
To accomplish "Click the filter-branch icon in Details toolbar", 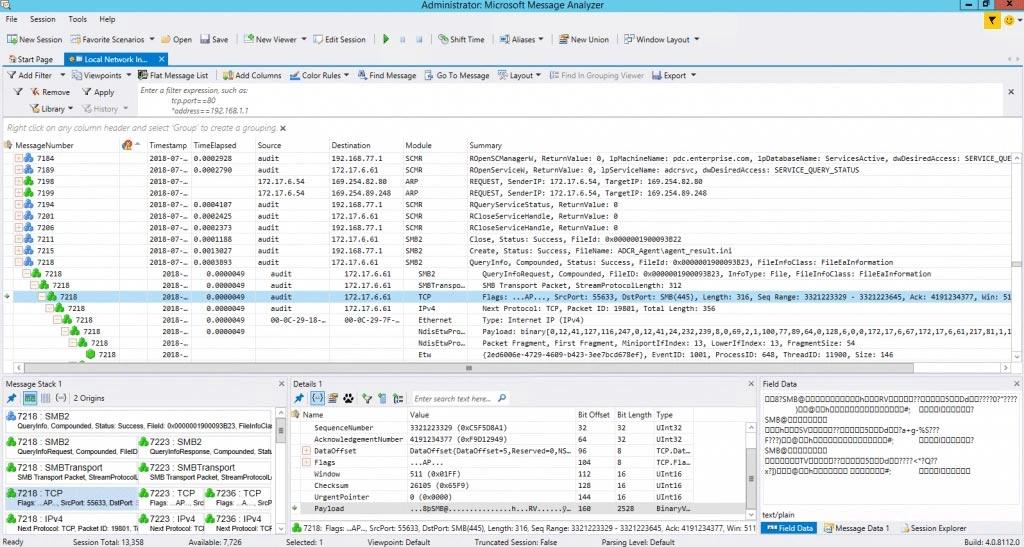I will coord(367,398).
